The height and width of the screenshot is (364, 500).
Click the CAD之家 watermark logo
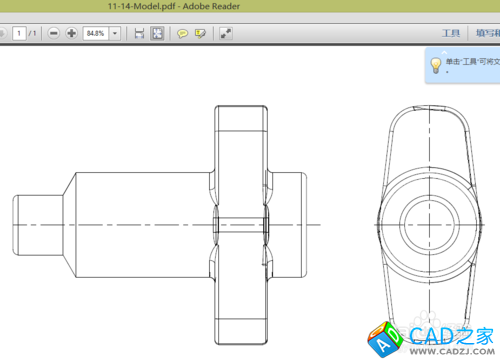(432, 339)
